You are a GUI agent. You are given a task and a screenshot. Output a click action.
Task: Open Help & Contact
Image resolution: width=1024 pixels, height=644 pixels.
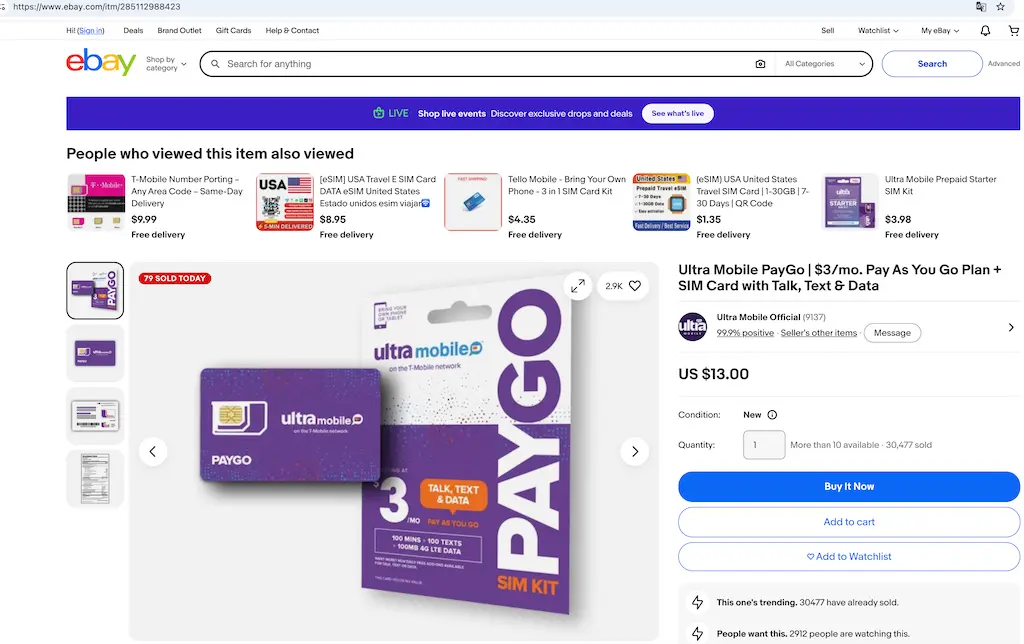[x=292, y=31]
